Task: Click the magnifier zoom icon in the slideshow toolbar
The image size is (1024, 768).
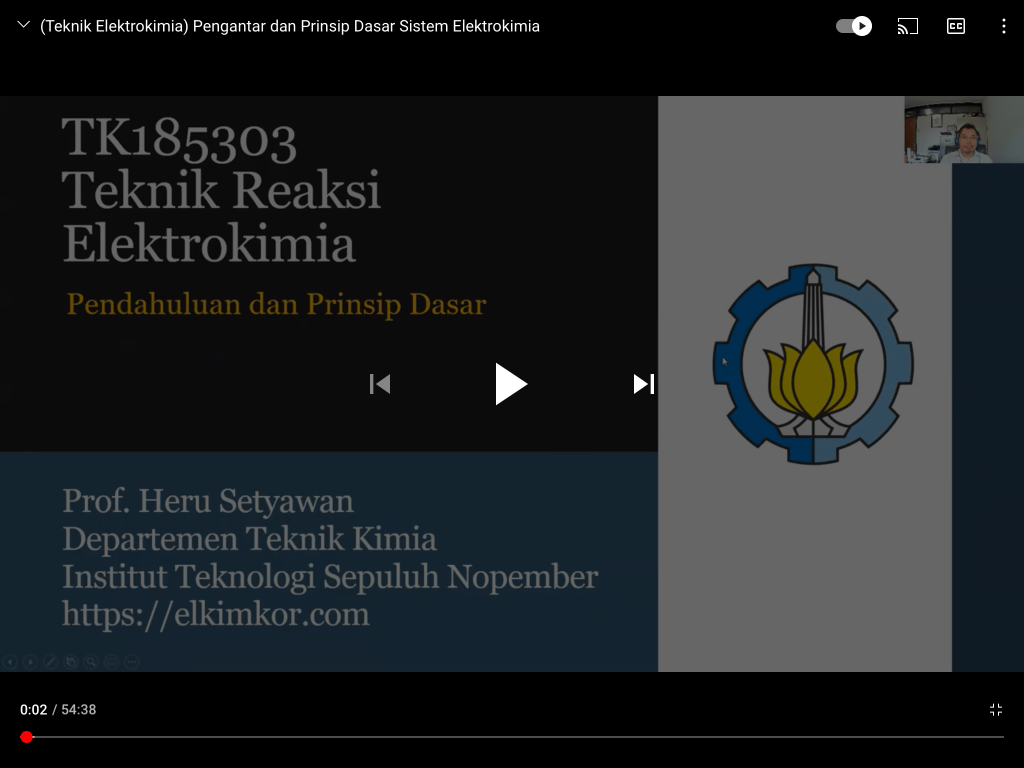Action: click(x=90, y=662)
